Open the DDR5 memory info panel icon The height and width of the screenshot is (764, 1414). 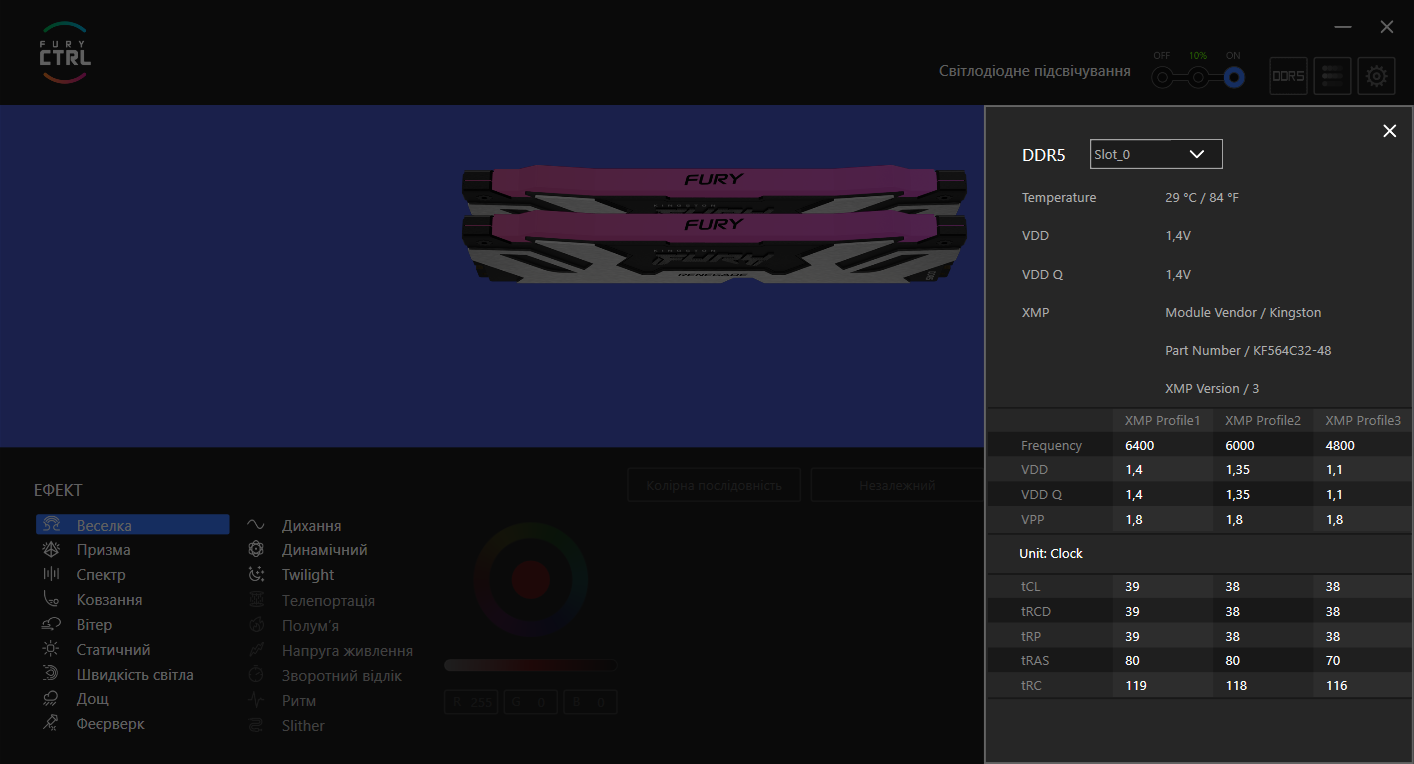coord(1288,76)
